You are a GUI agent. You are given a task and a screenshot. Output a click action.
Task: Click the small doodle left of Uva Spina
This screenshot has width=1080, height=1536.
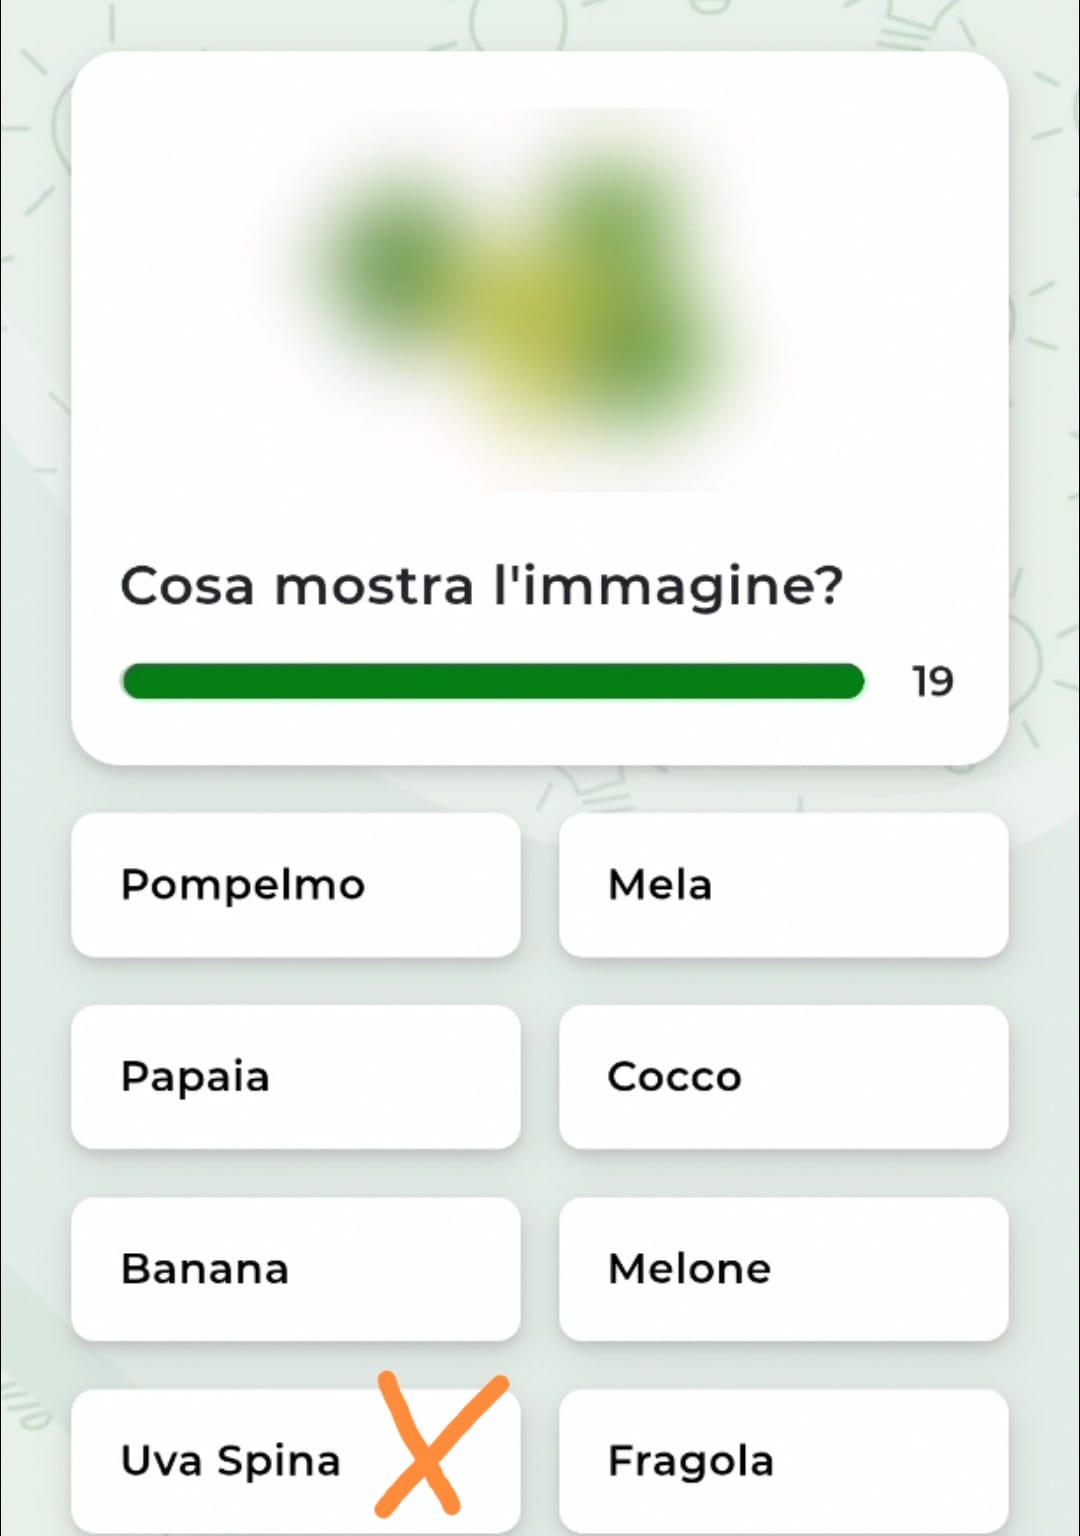25,1405
